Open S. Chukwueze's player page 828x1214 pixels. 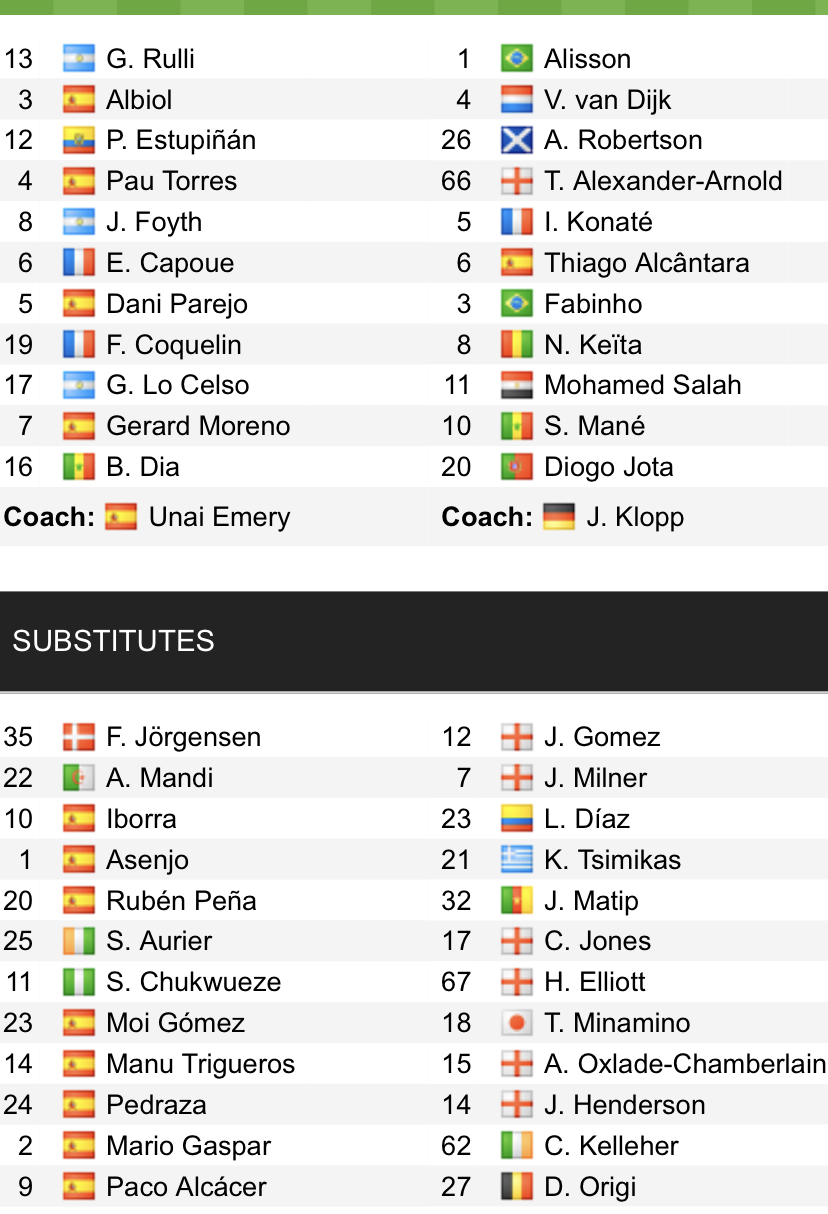193,982
